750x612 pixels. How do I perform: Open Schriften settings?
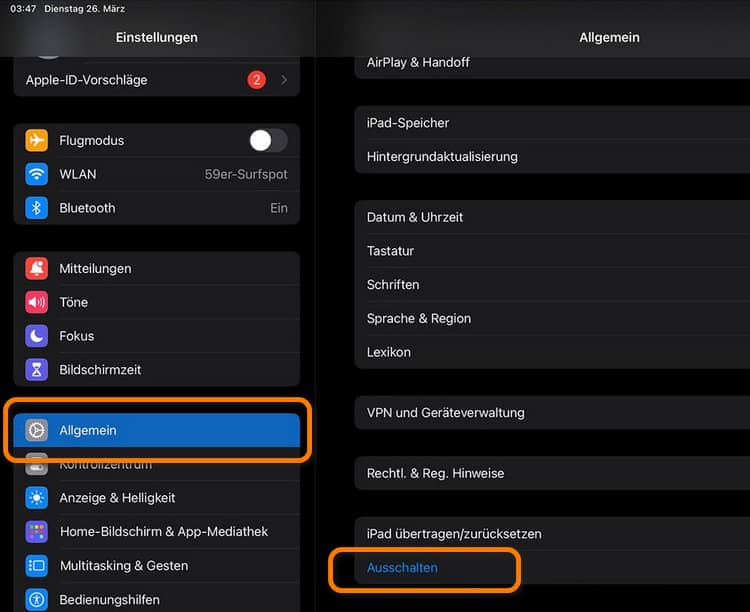tap(552, 285)
